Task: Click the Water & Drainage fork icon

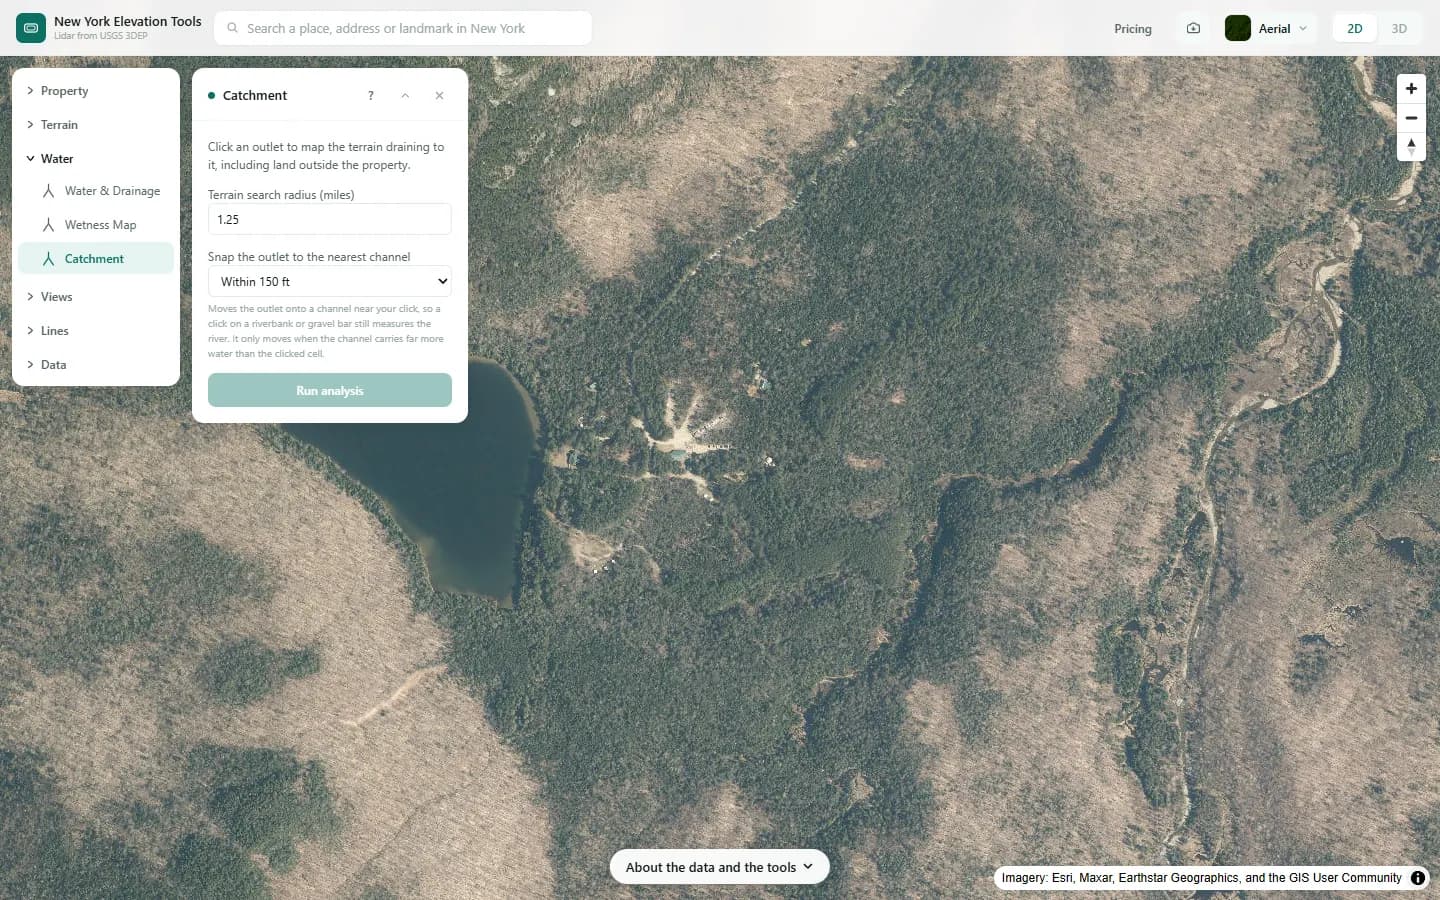Action: [x=48, y=191]
